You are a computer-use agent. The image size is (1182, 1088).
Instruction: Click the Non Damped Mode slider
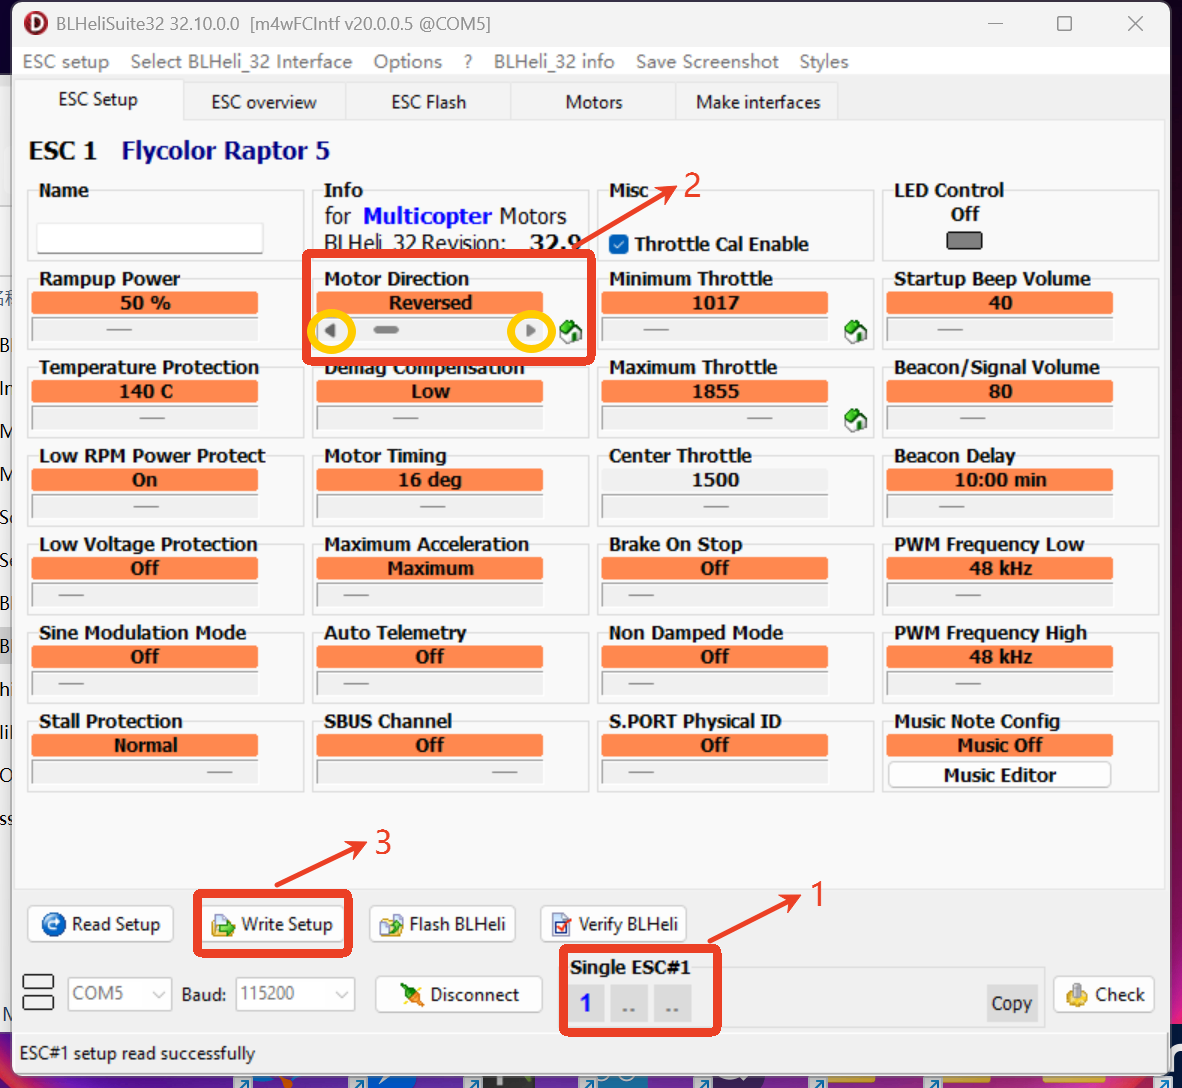715,682
